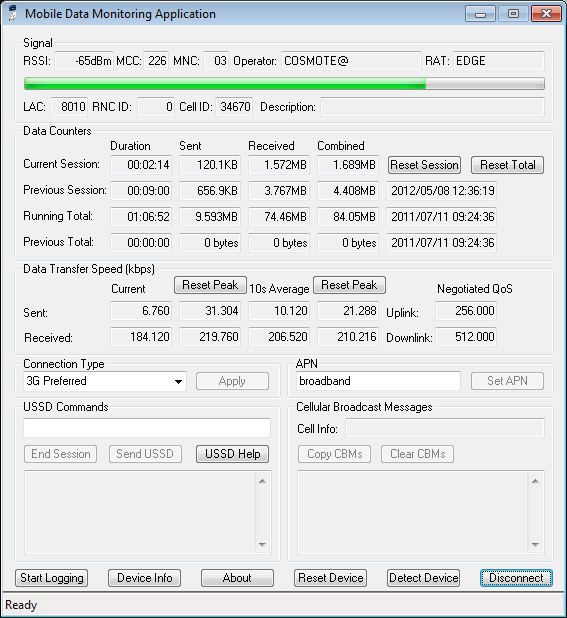Open the Device Info dialog
Viewport: 567px width, 618px height.
[145, 578]
